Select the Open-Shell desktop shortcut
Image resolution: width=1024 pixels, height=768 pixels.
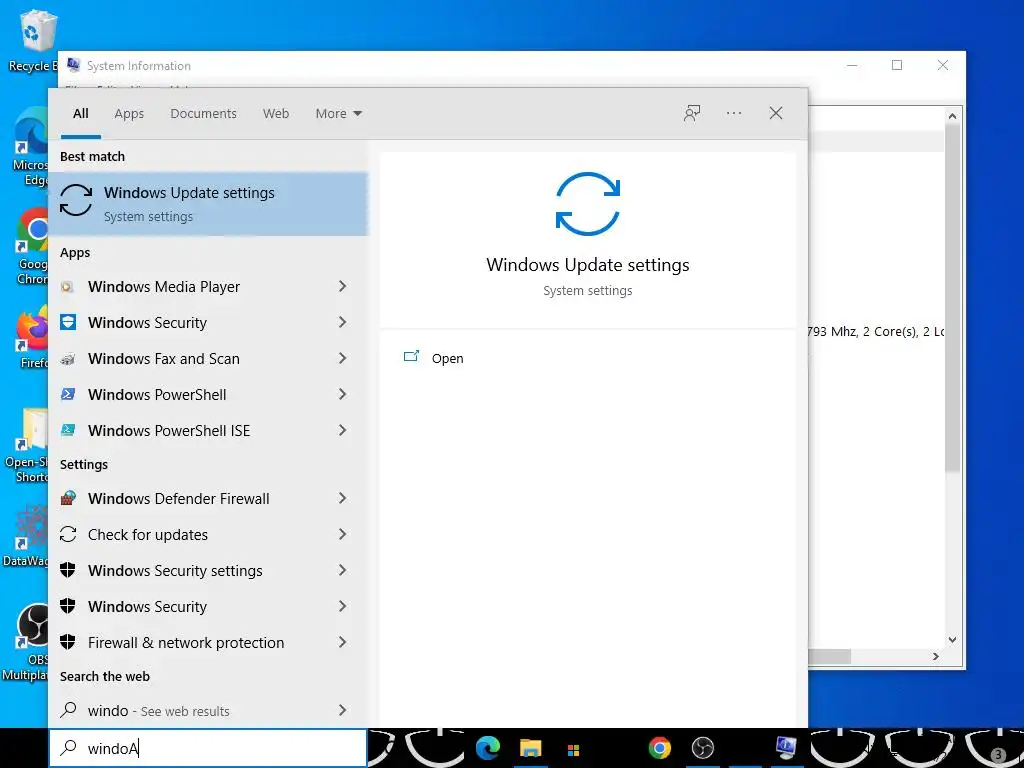coord(26,445)
